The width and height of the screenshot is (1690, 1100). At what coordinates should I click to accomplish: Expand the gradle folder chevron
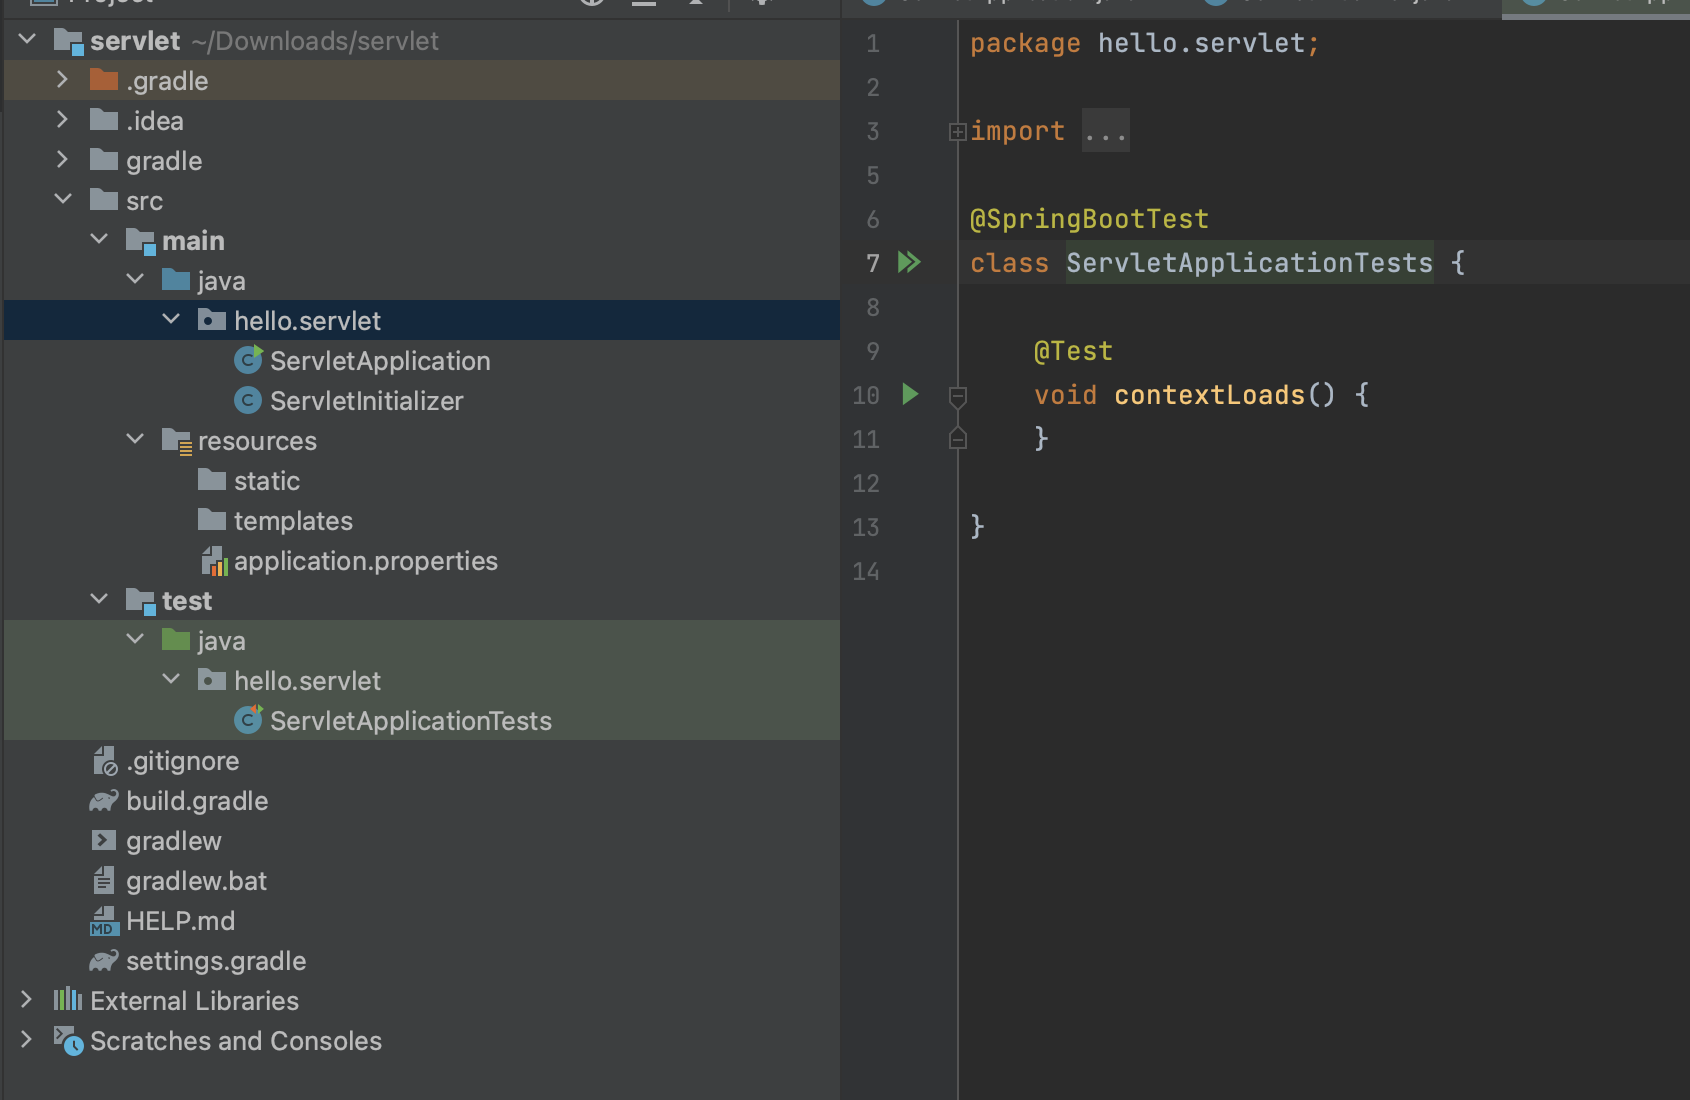pos(62,159)
